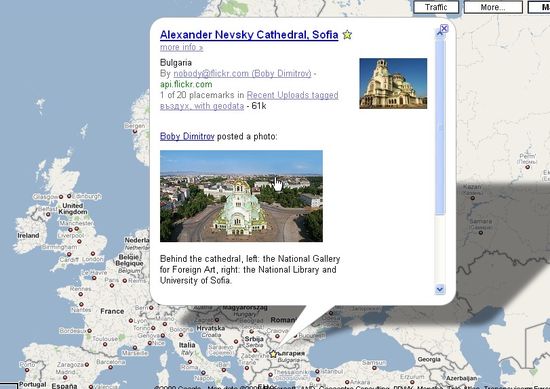Click the info window scrollbar thumb
The height and width of the screenshot is (389, 550).
440,127
